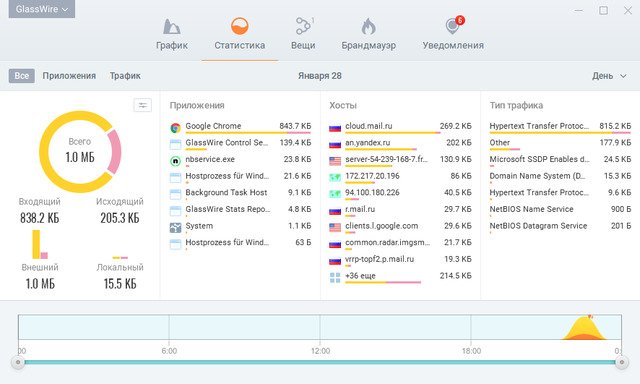Select the clients.l.google.com host
The image size is (640, 384).
pos(400,227)
